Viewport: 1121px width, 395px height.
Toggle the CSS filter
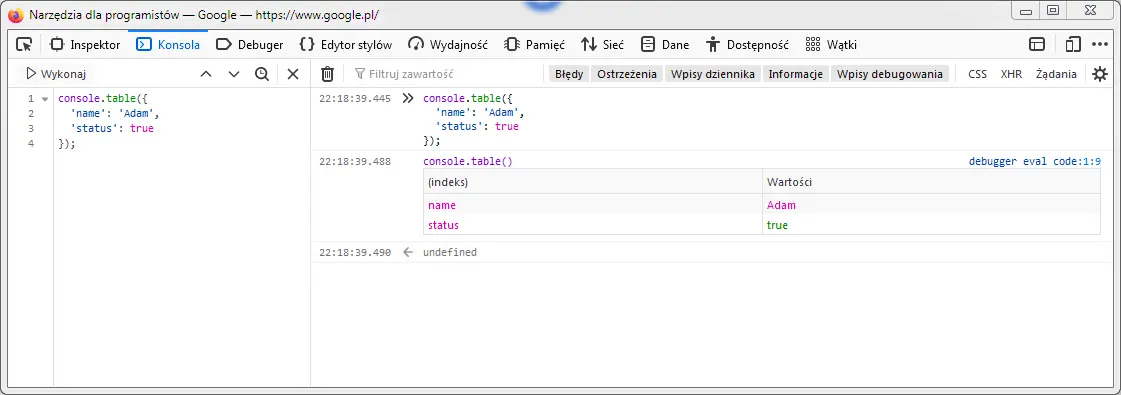(977, 74)
